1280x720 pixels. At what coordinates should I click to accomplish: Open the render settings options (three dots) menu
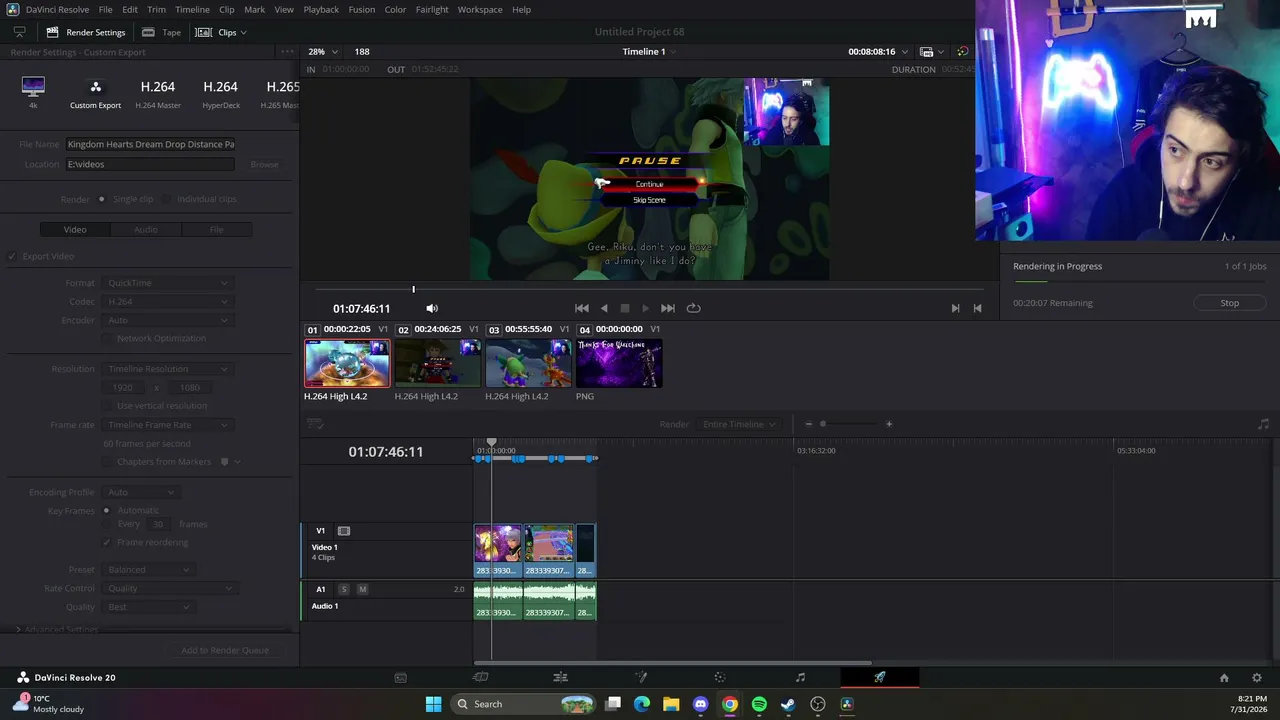pos(288,52)
